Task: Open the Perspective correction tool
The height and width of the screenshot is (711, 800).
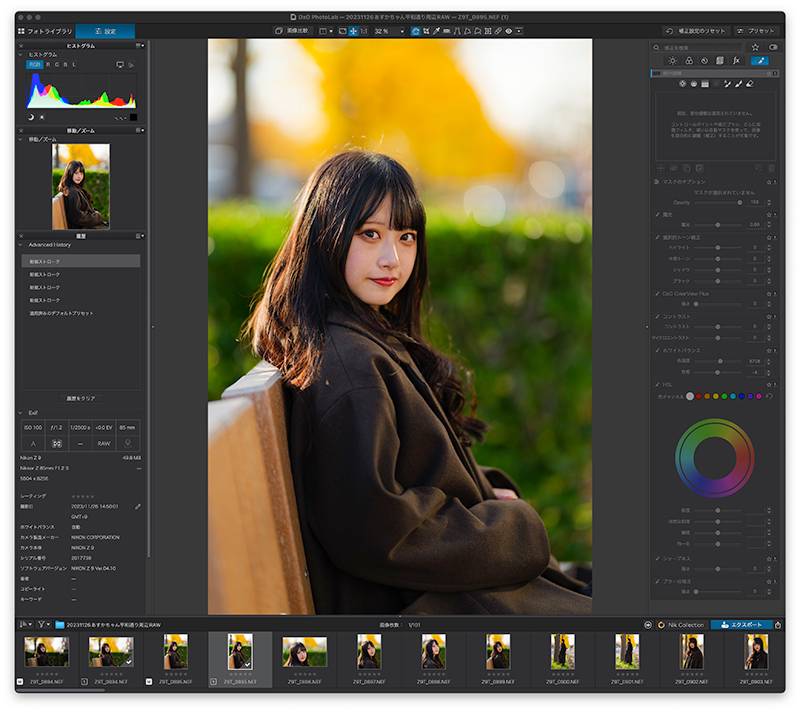Action: point(457,31)
